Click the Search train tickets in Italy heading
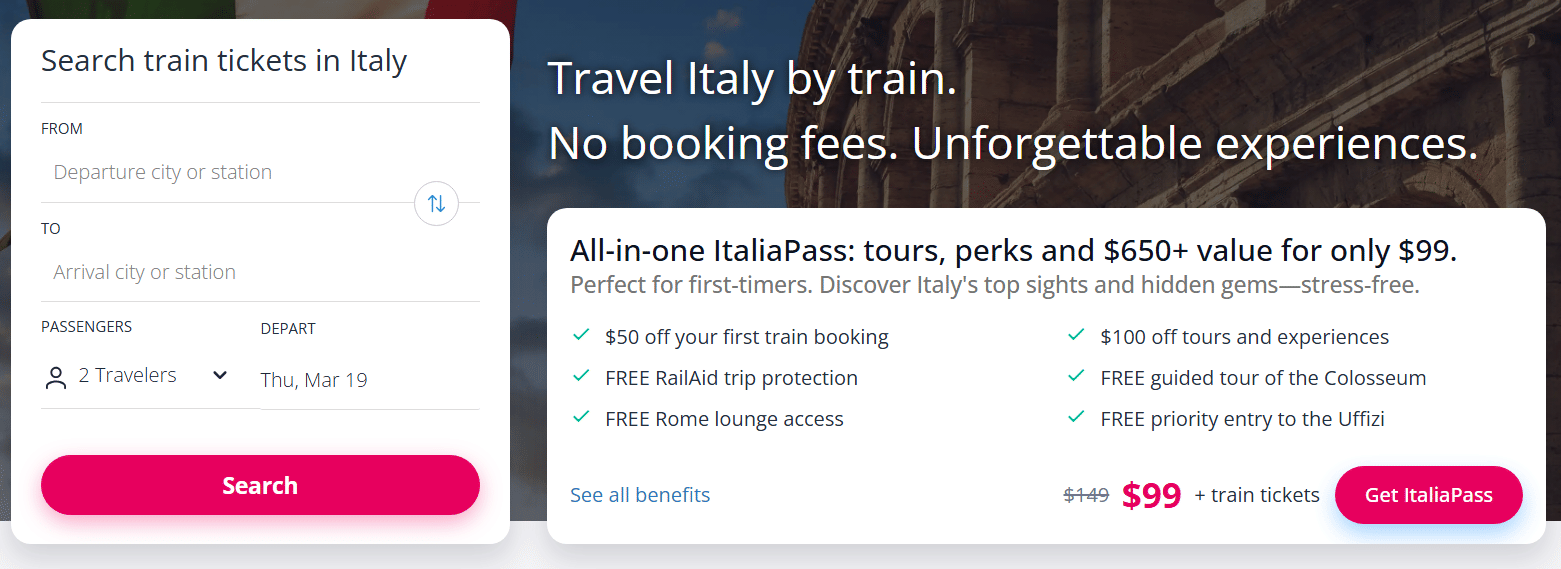This screenshot has height=569, width=1561. tap(224, 61)
